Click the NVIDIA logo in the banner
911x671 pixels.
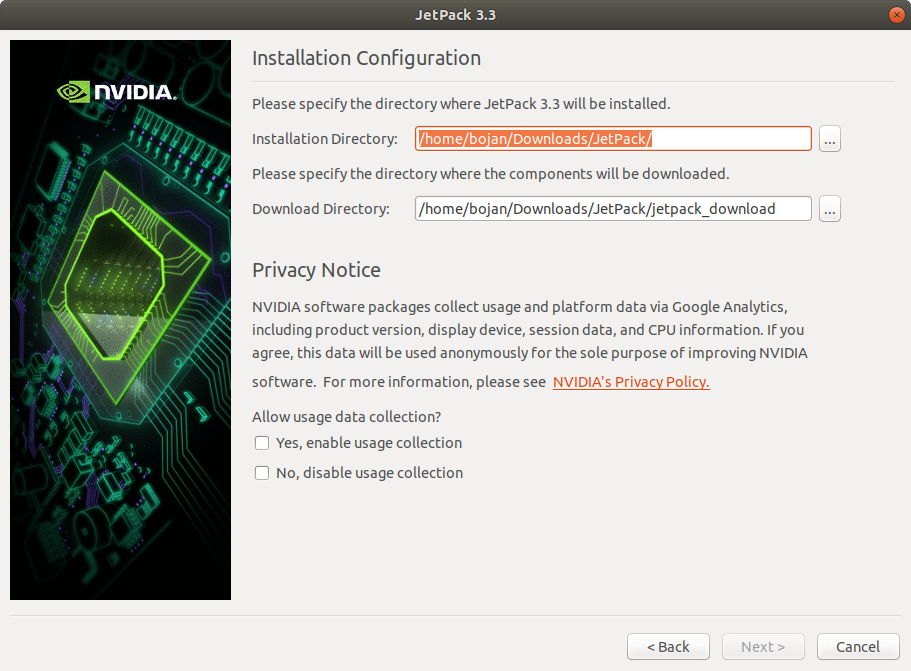pyautogui.click(x=116, y=92)
